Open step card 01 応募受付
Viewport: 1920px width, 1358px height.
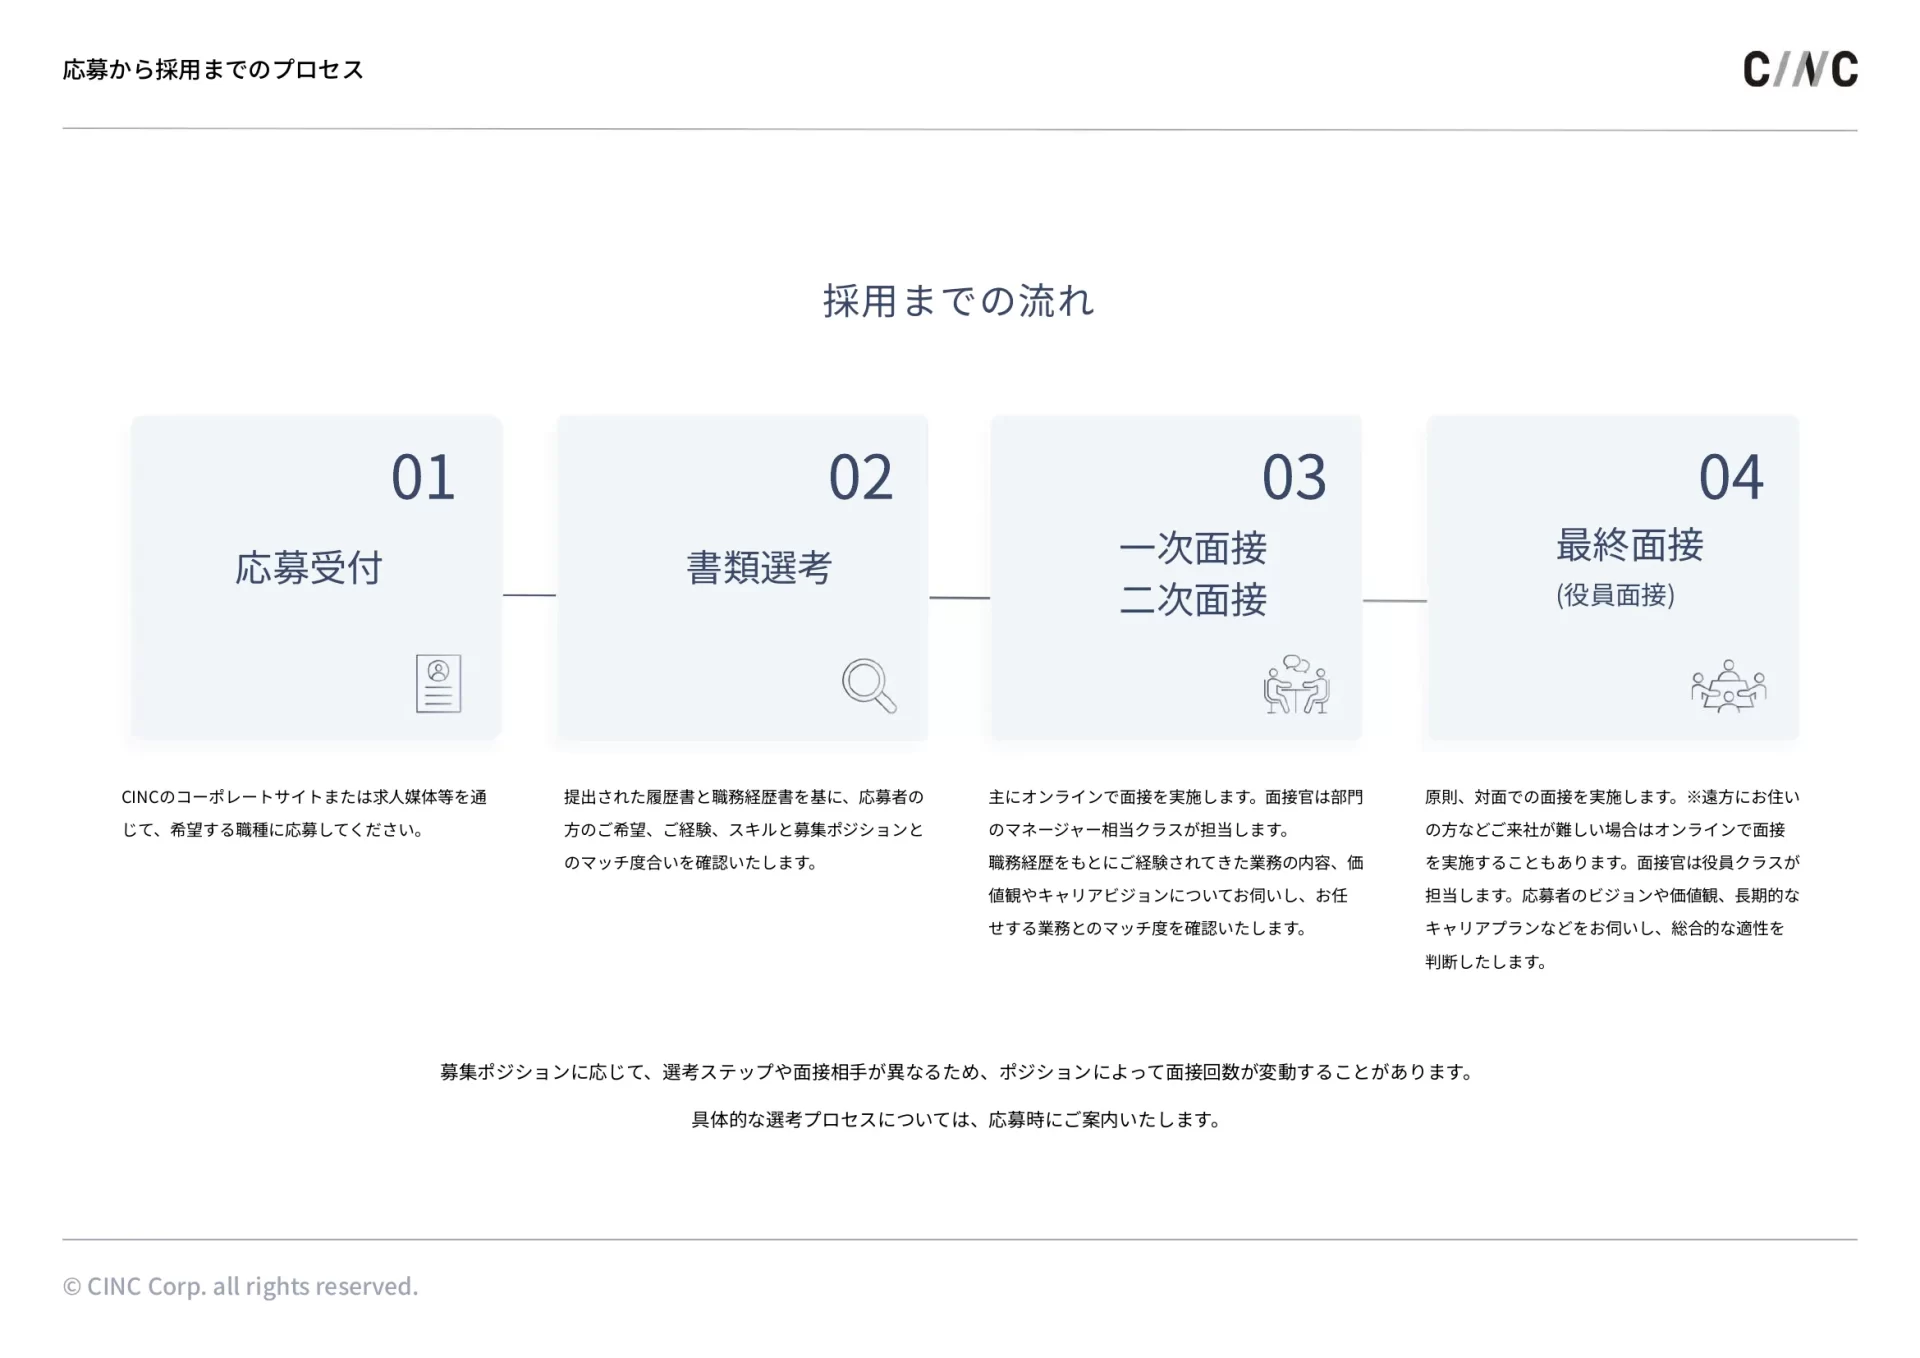point(316,580)
